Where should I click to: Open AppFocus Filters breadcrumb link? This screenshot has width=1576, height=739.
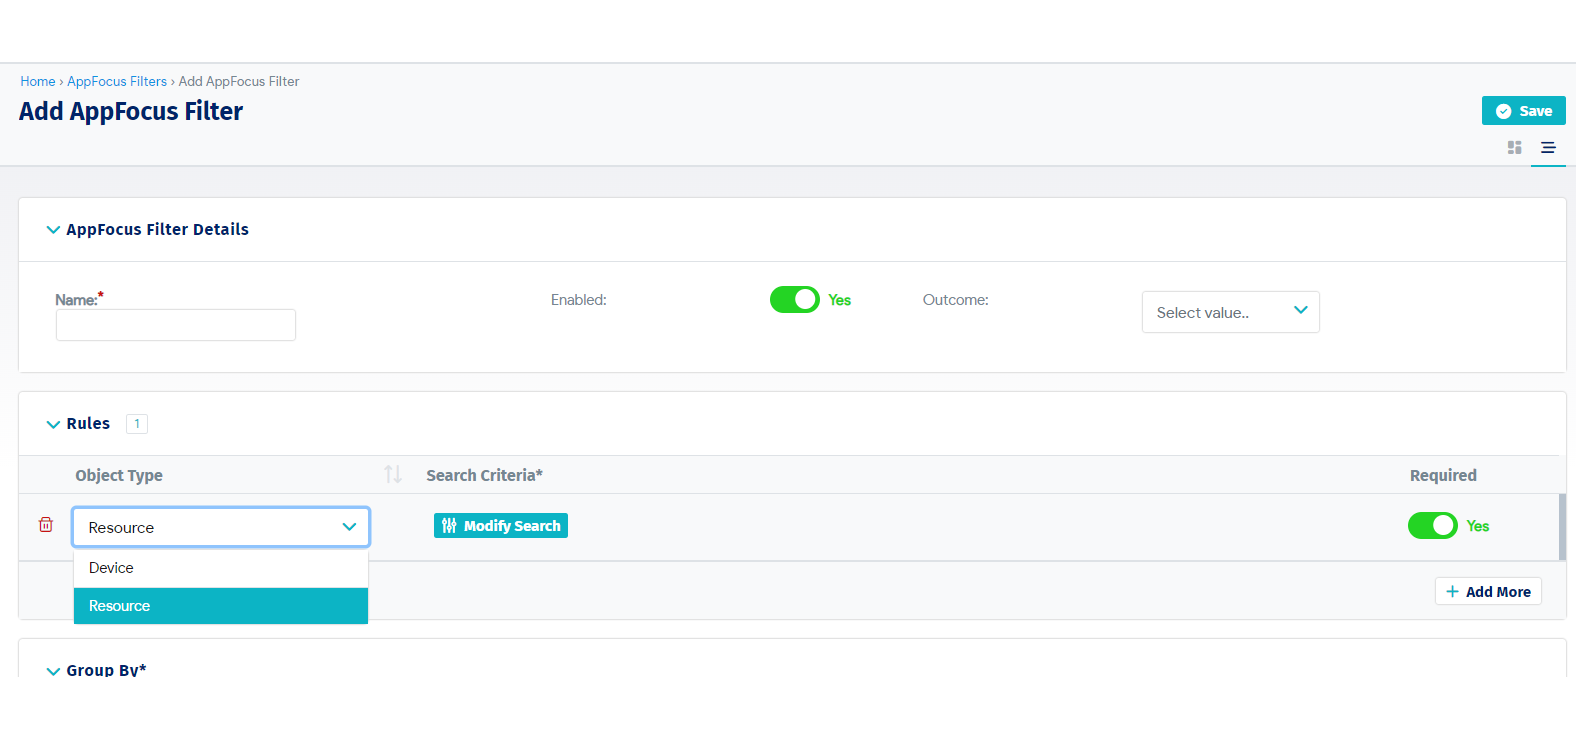coord(117,82)
